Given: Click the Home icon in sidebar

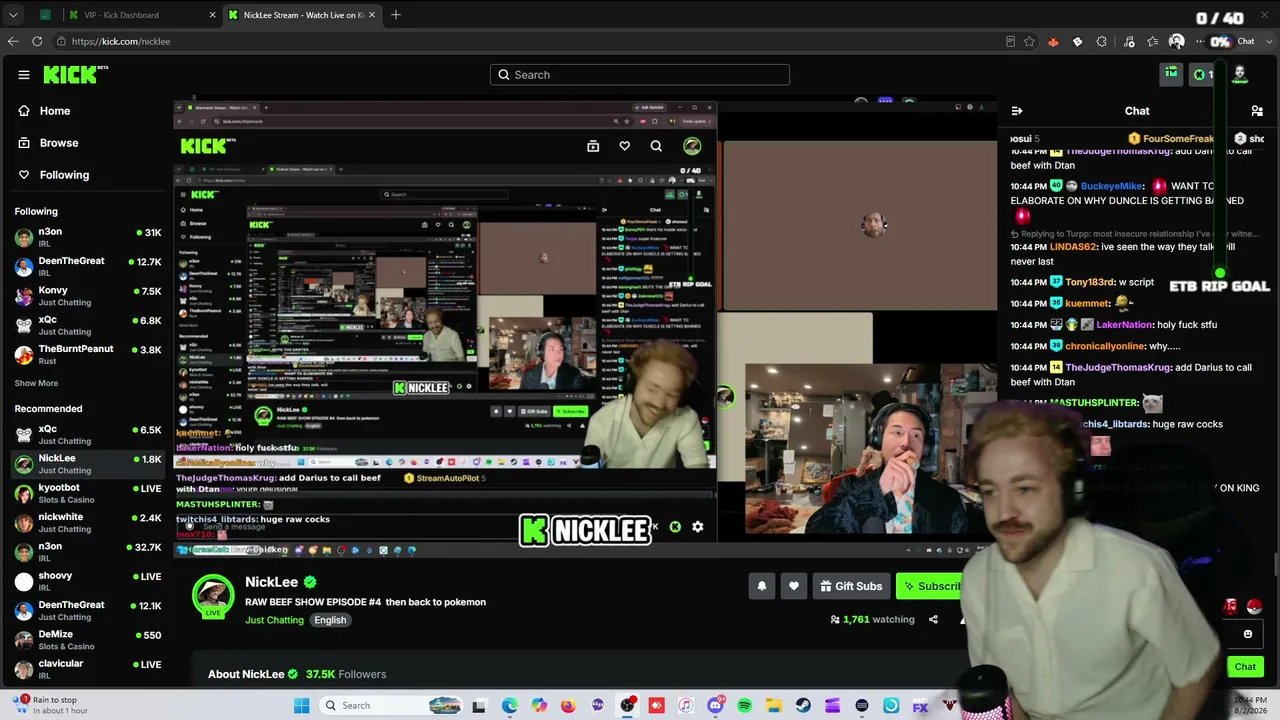Looking at the screenshot, I should [24, 111].
